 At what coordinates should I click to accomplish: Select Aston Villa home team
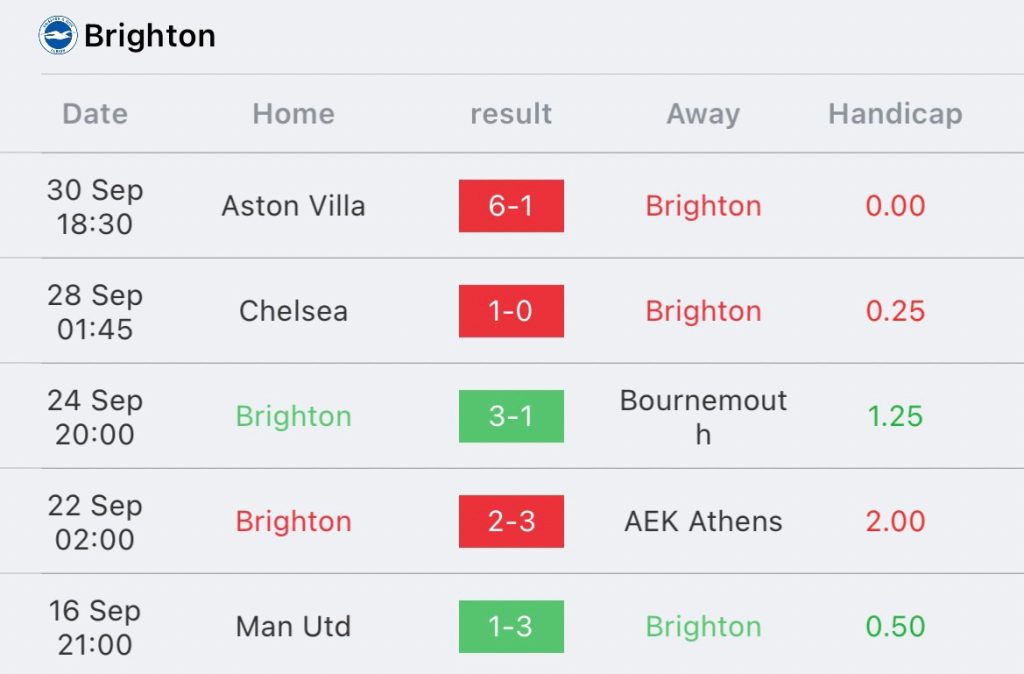[293, 206]
